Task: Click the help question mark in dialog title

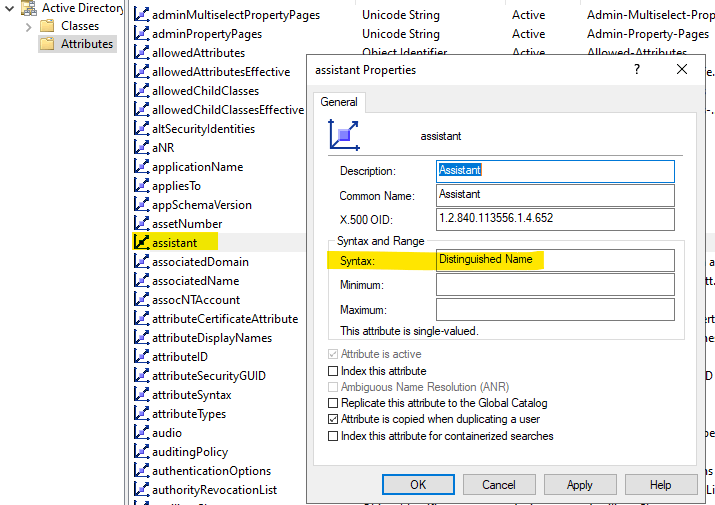Action: pos(637,69)
